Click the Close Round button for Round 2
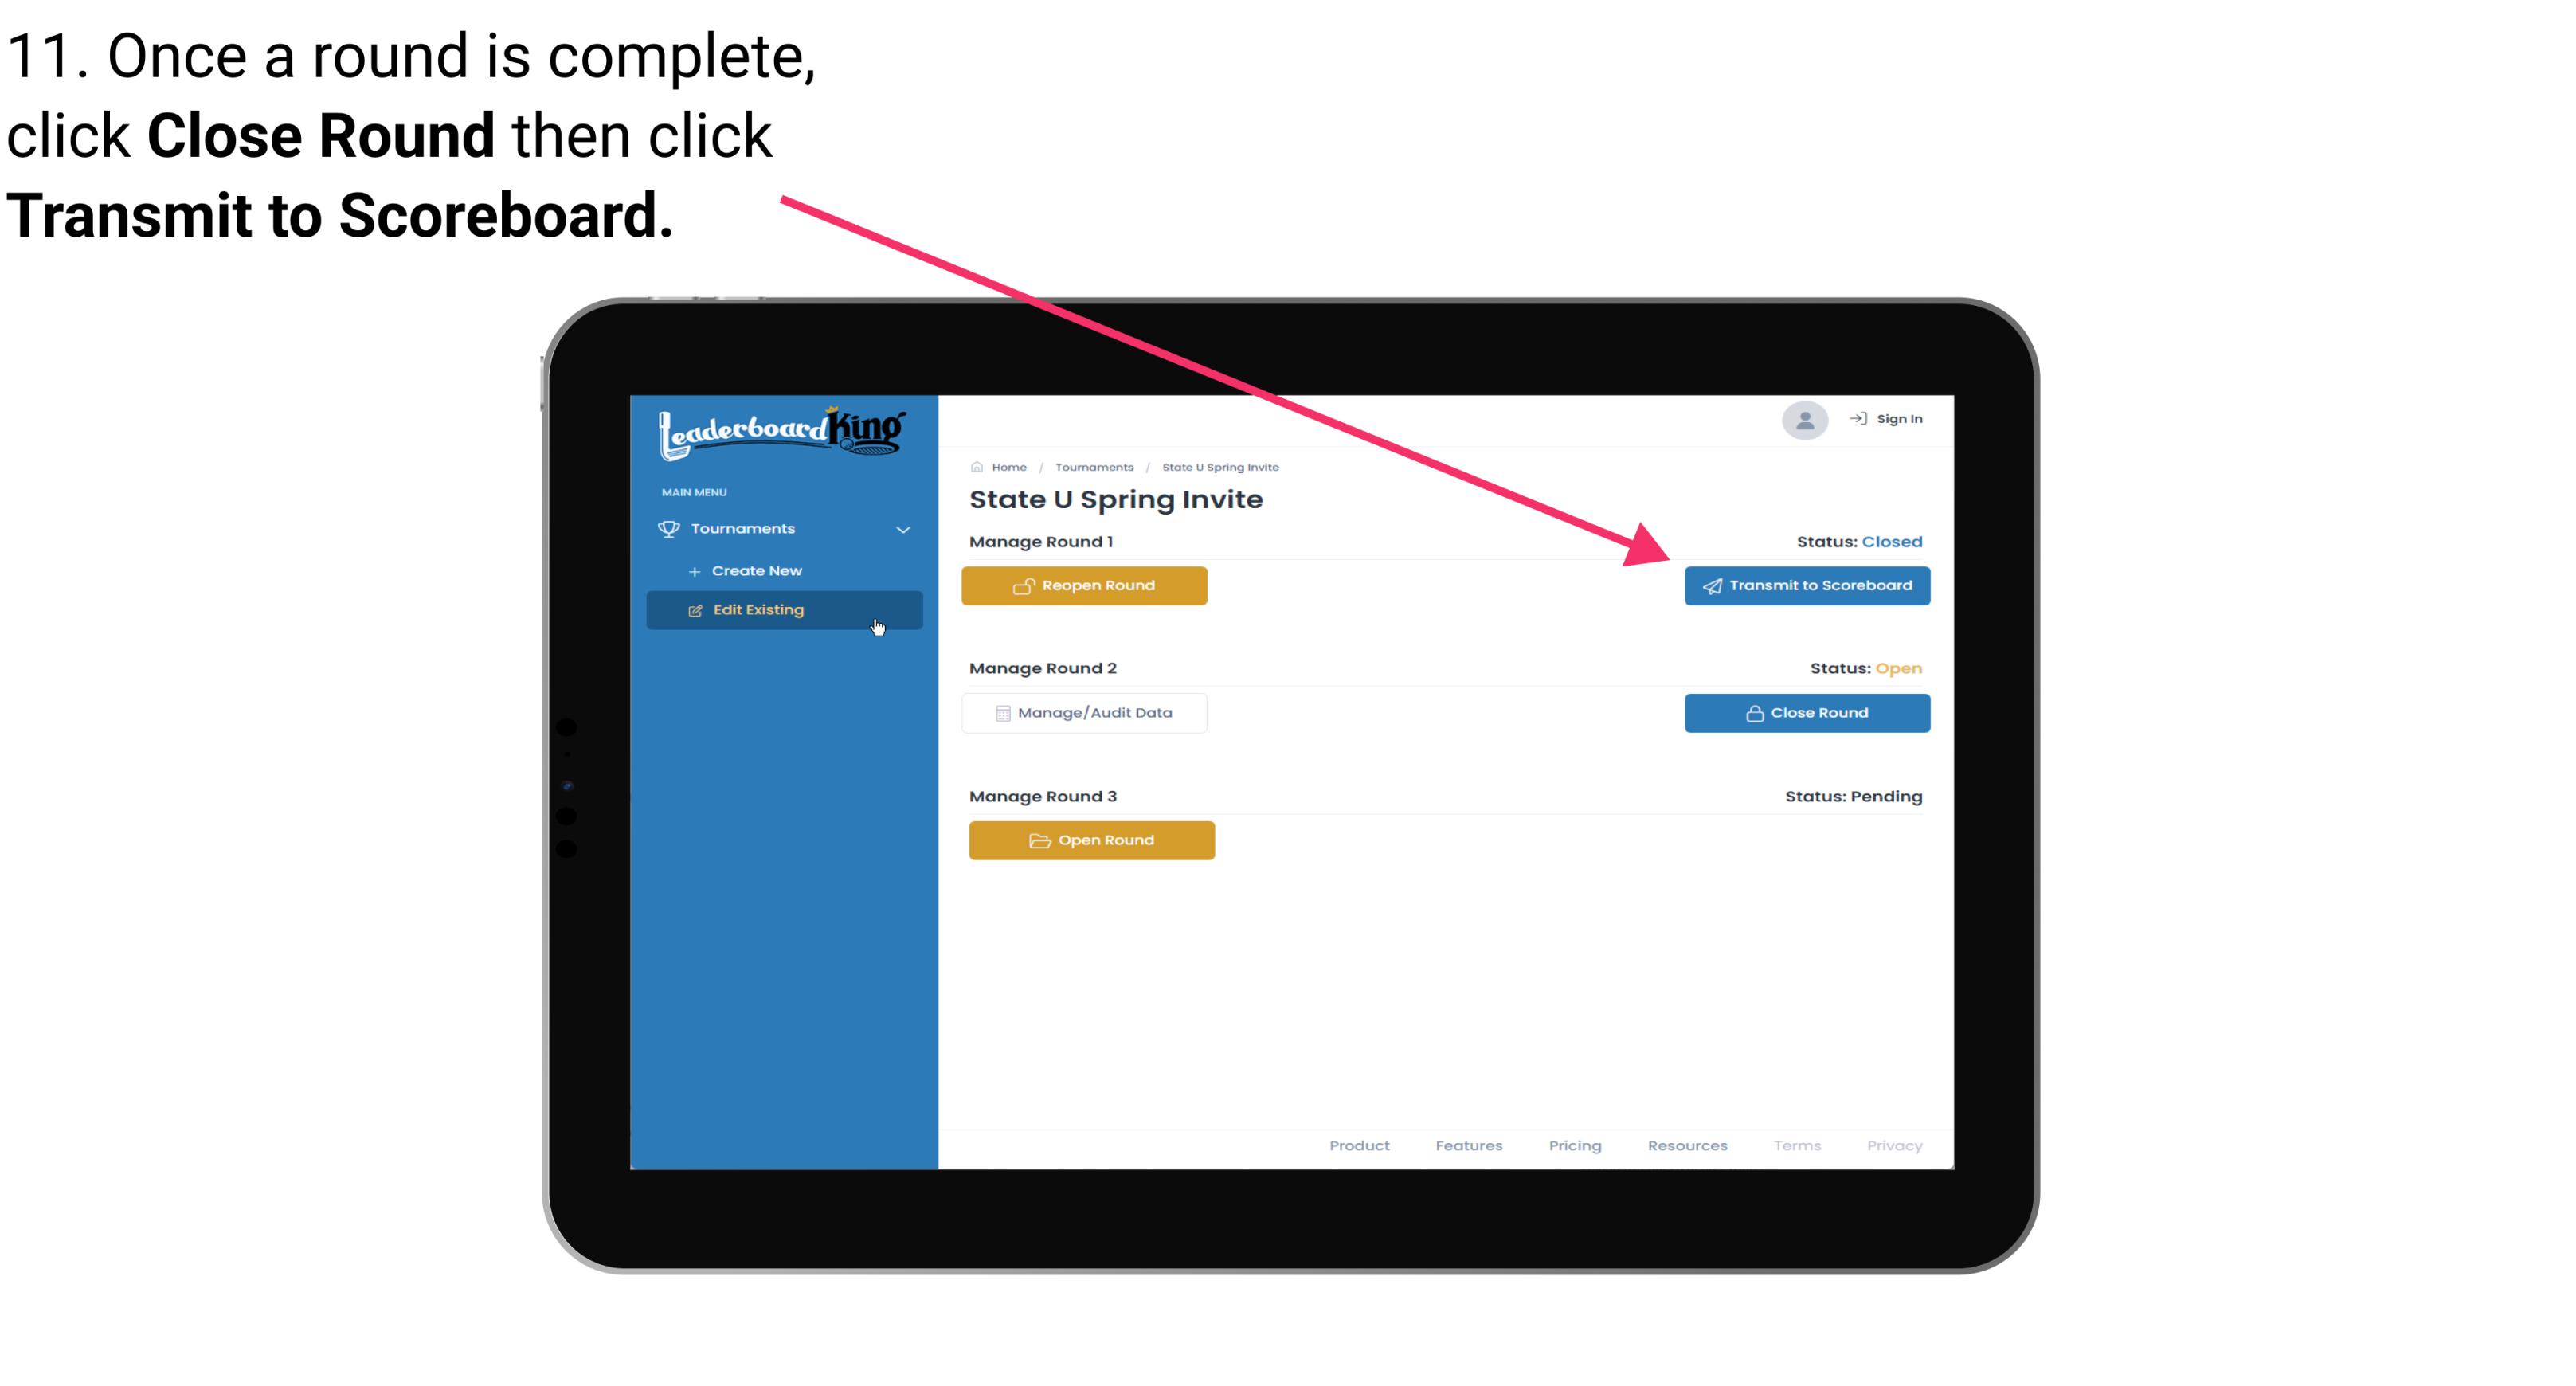The image size is (2576, 1386). point(1808,712)
